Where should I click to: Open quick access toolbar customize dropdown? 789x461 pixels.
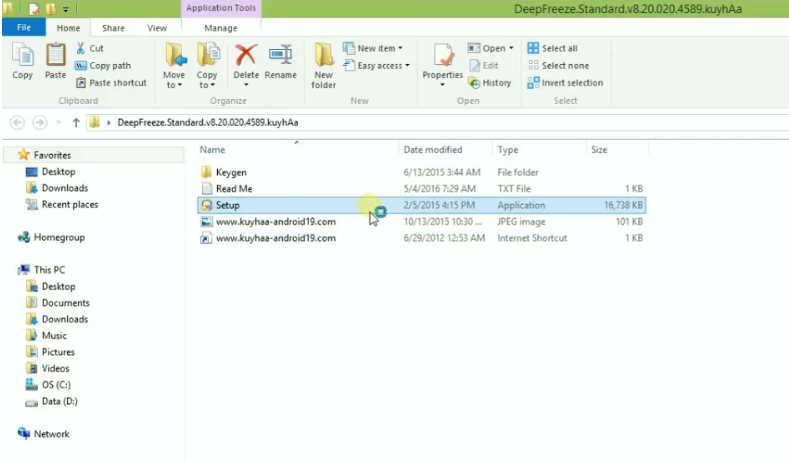pos(66,9)
